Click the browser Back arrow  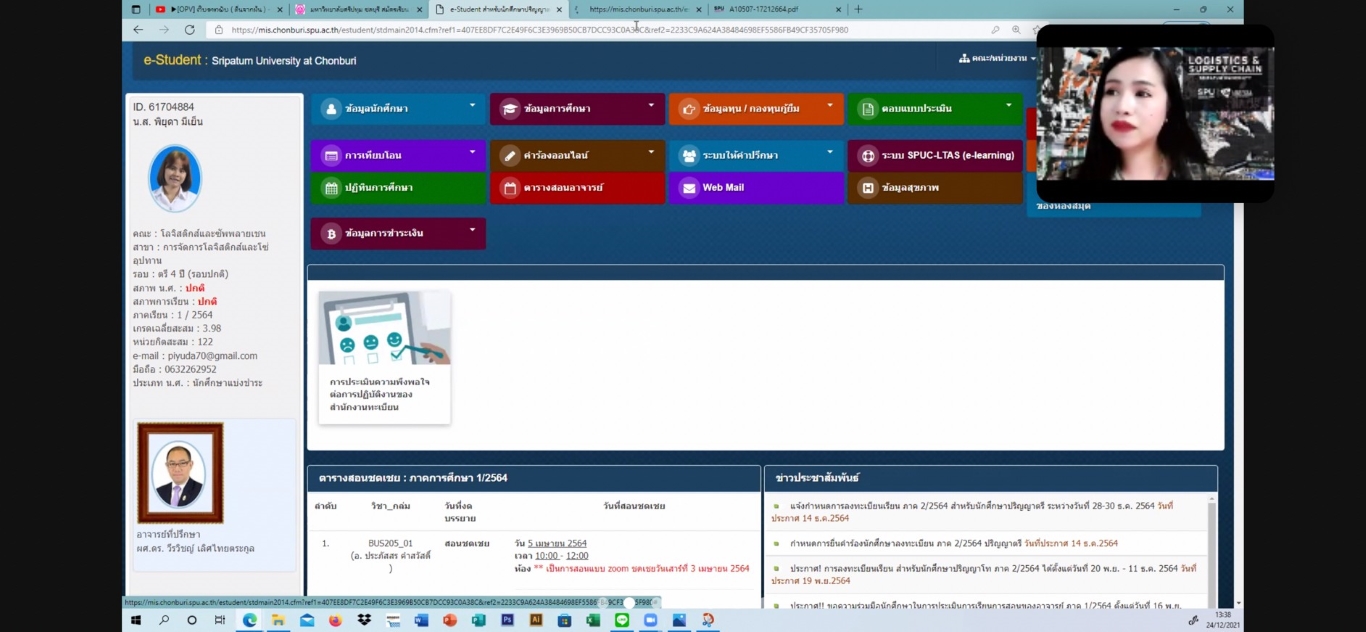[138, 30]
